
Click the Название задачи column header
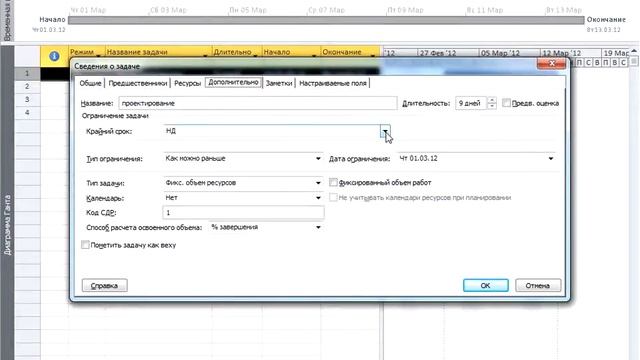point(158,52)
